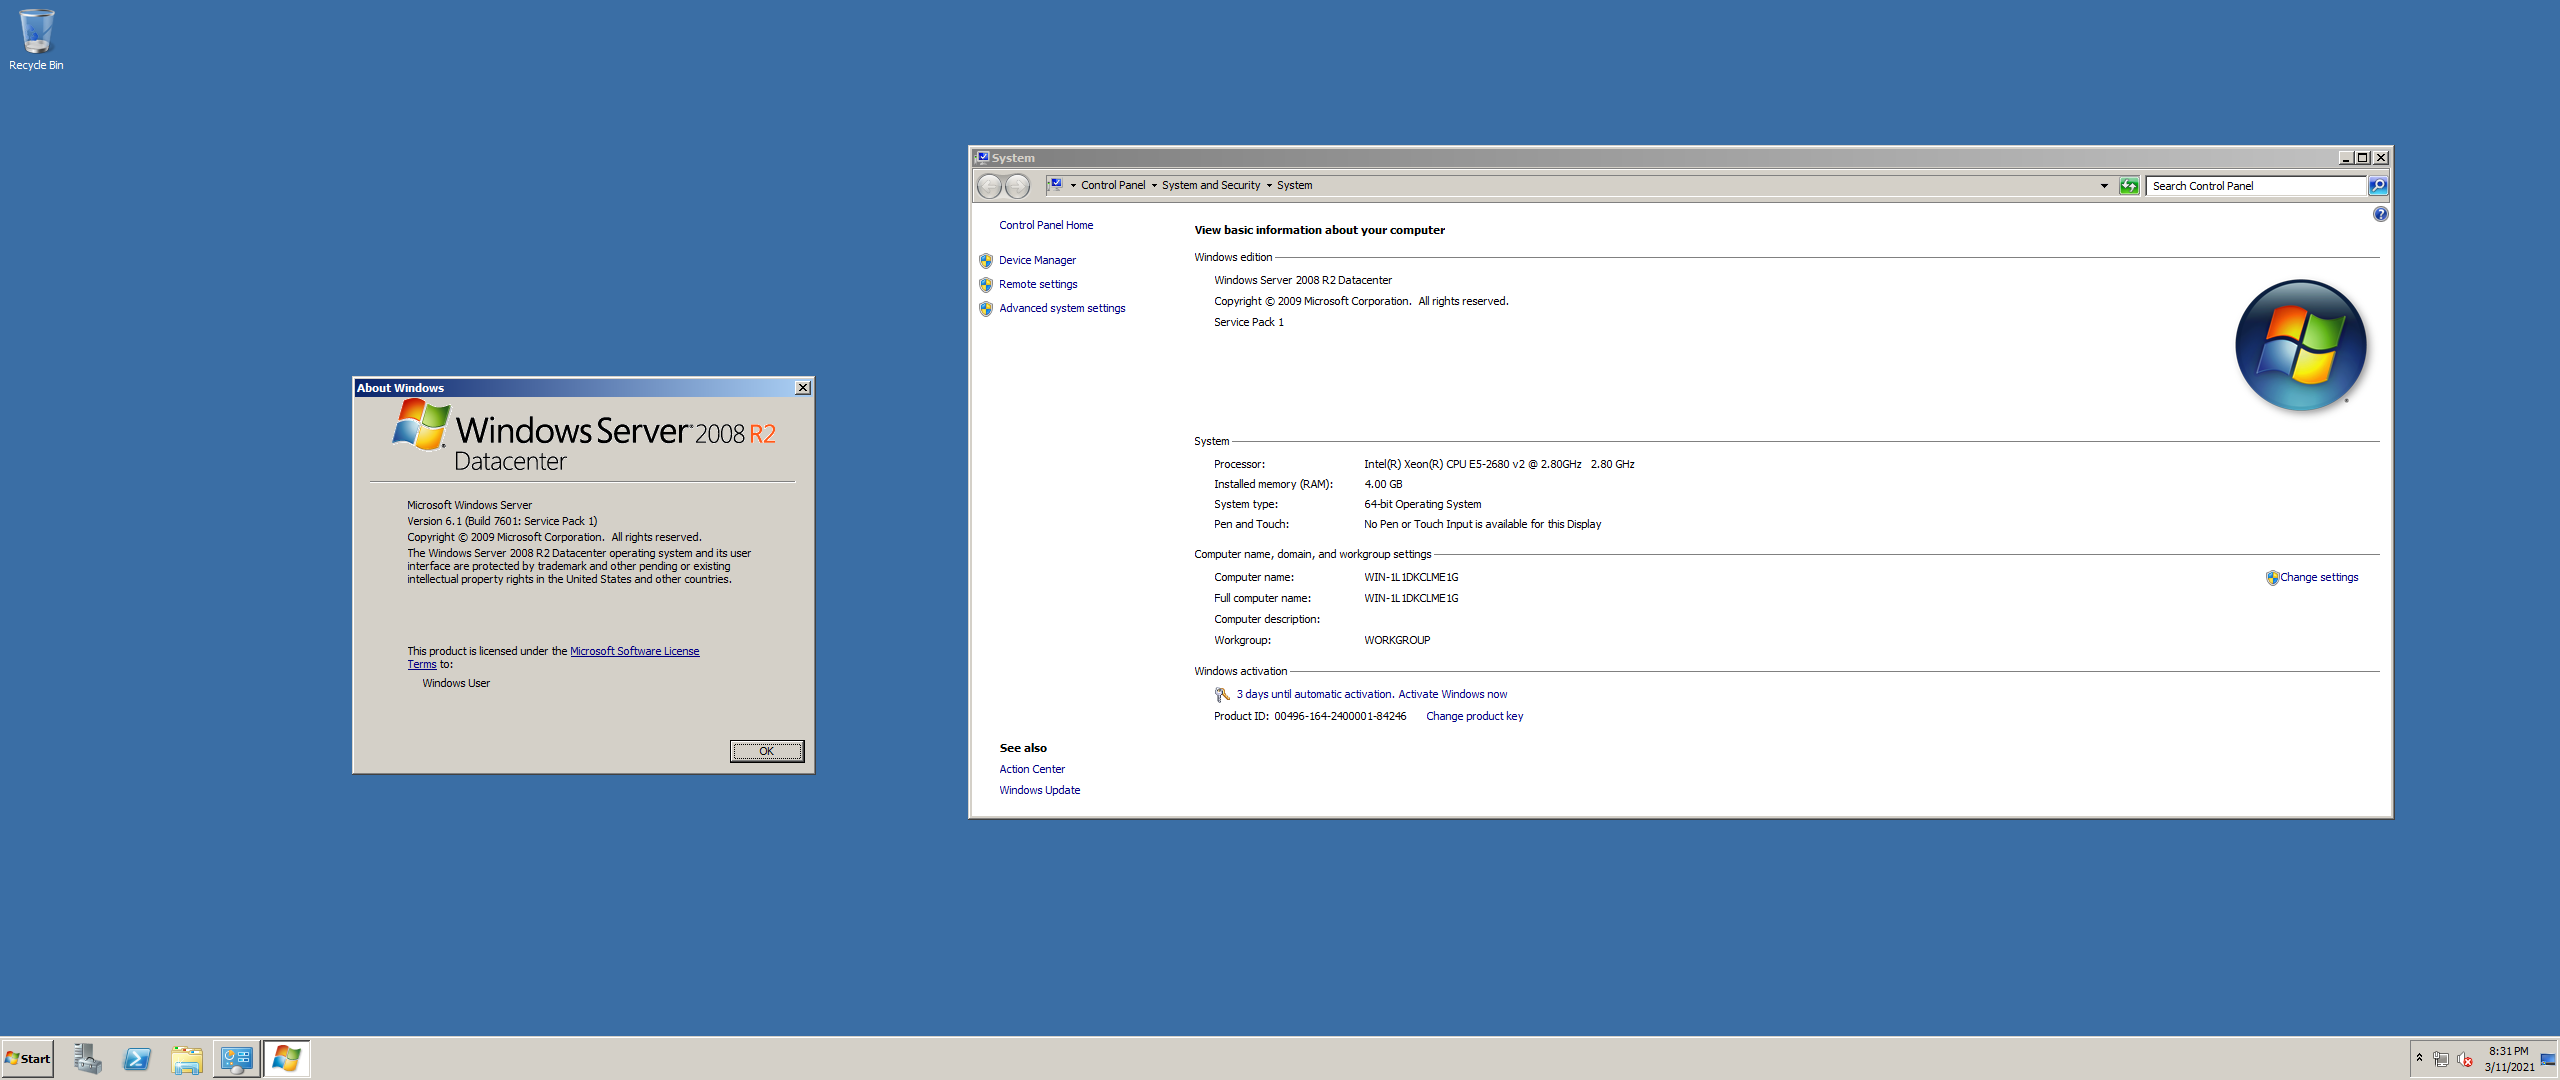Open Windows Explorer from the taskbar
Viewport: 2560px width, 1080px height.
[x=187, y=1059]
